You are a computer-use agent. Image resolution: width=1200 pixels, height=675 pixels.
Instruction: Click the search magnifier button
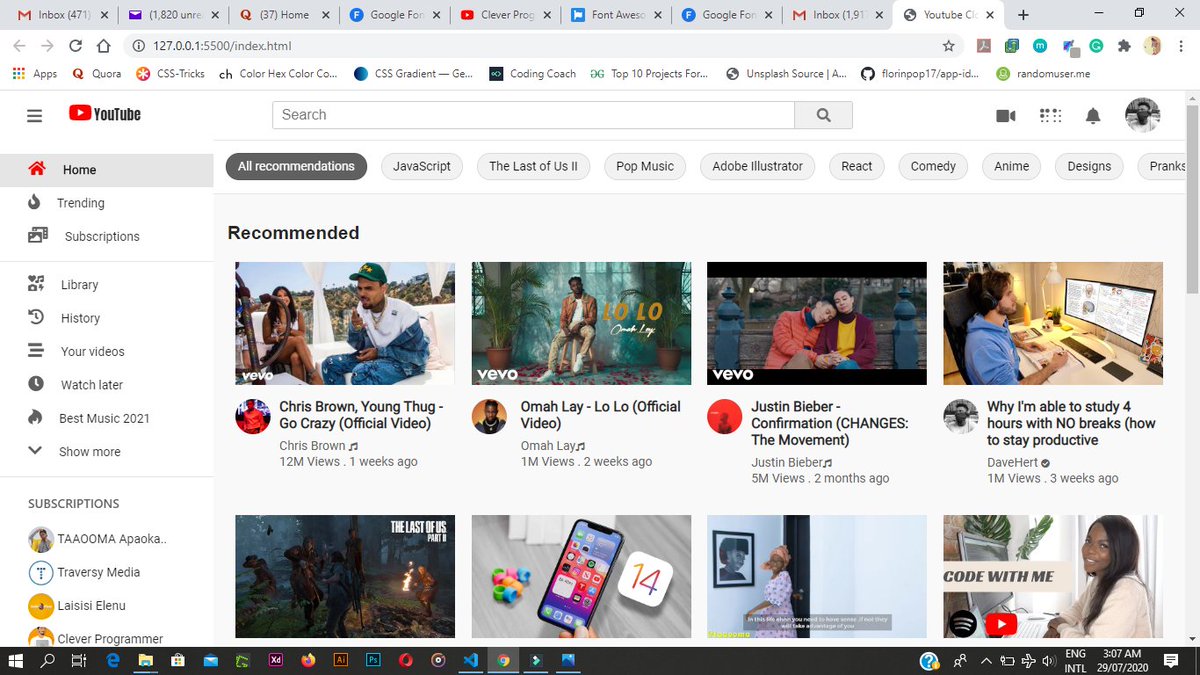[823, 115]
